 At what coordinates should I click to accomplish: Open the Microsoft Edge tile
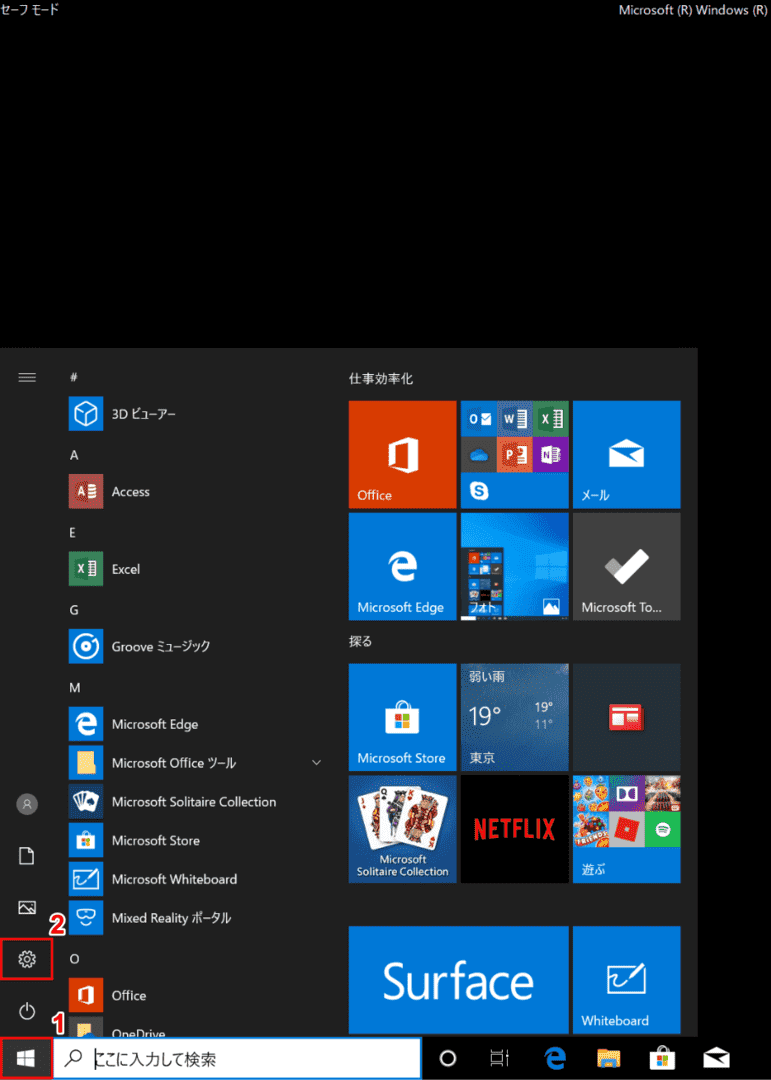click(402, 566)
